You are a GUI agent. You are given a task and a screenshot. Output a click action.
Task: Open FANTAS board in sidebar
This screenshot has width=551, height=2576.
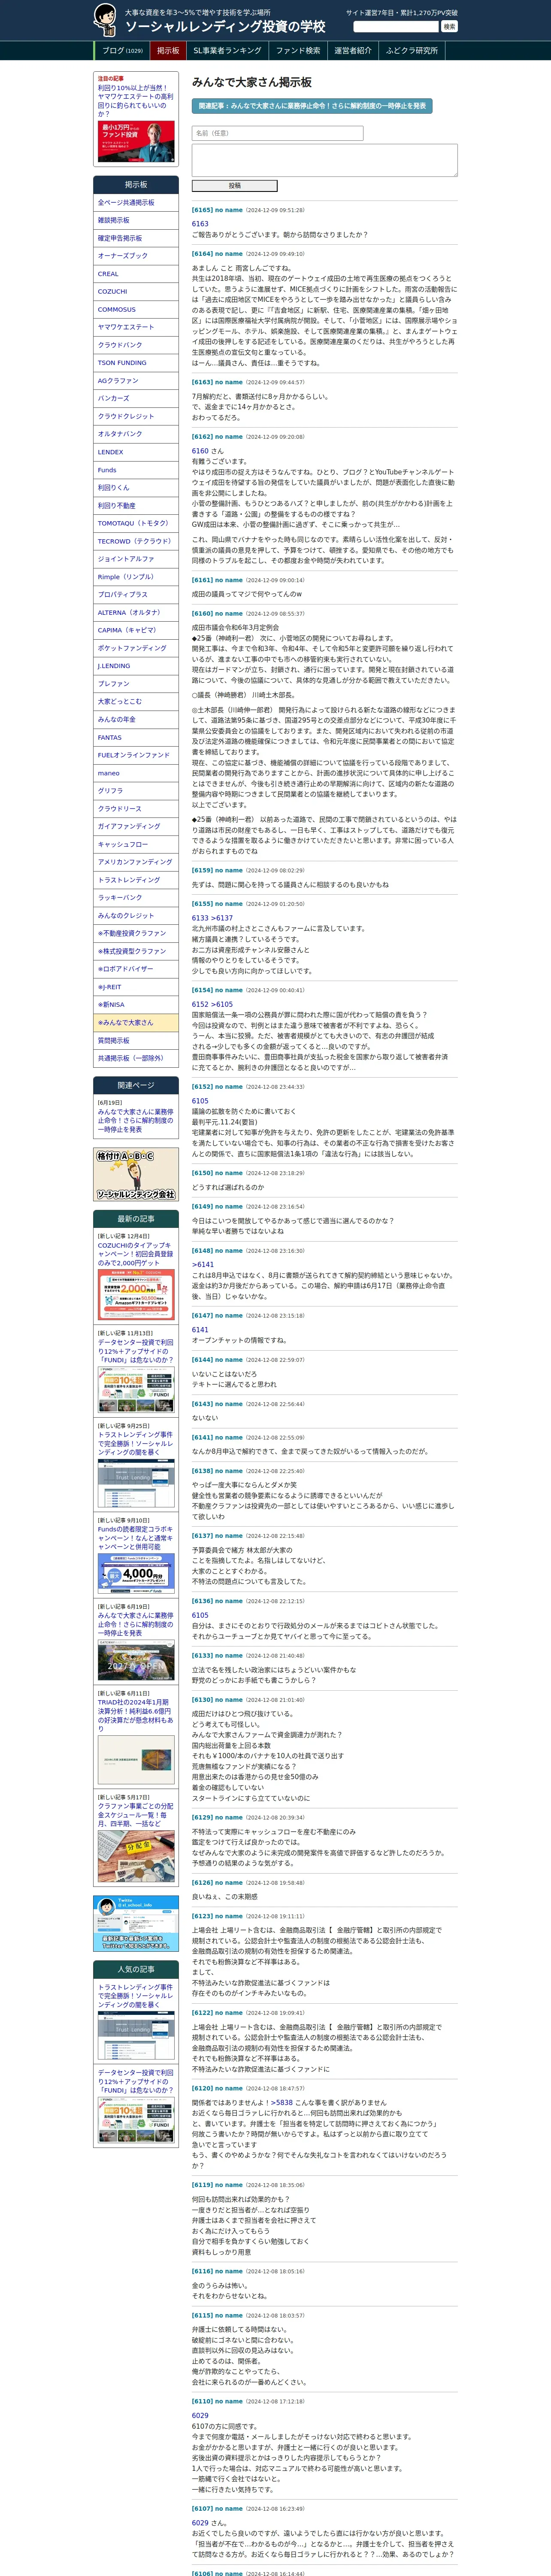pos(136,737)
